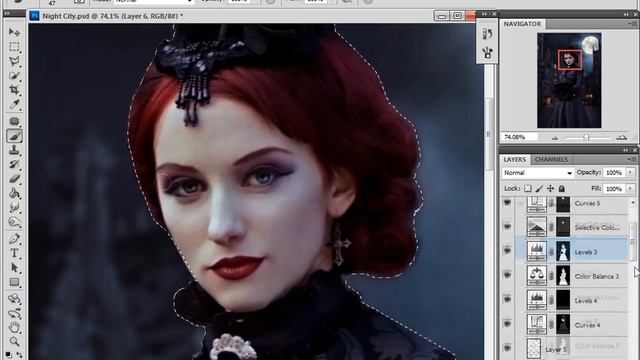Select the Quick Selection tool
The height and width of the screenshot is (360, 640).
(14, 76)
